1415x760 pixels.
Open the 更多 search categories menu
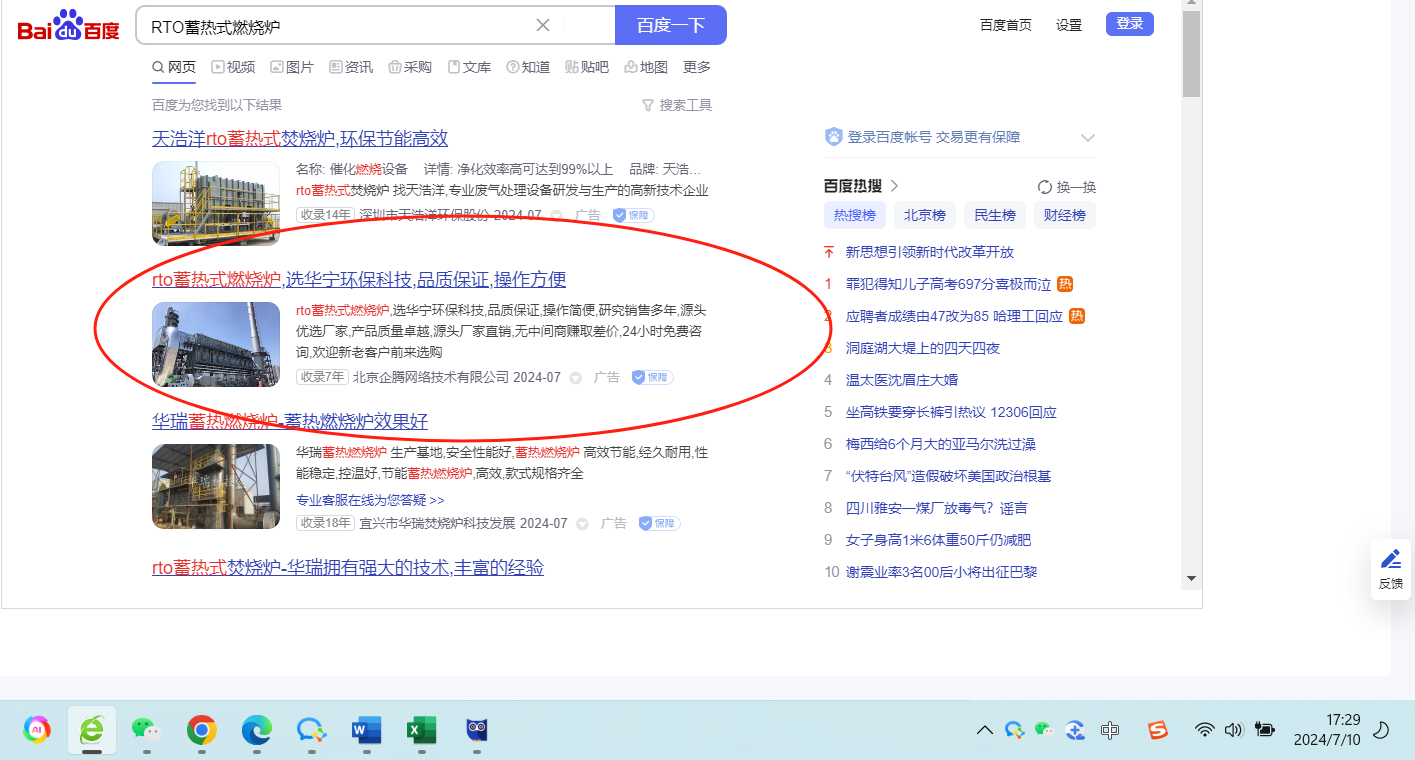tap(697, 67)
